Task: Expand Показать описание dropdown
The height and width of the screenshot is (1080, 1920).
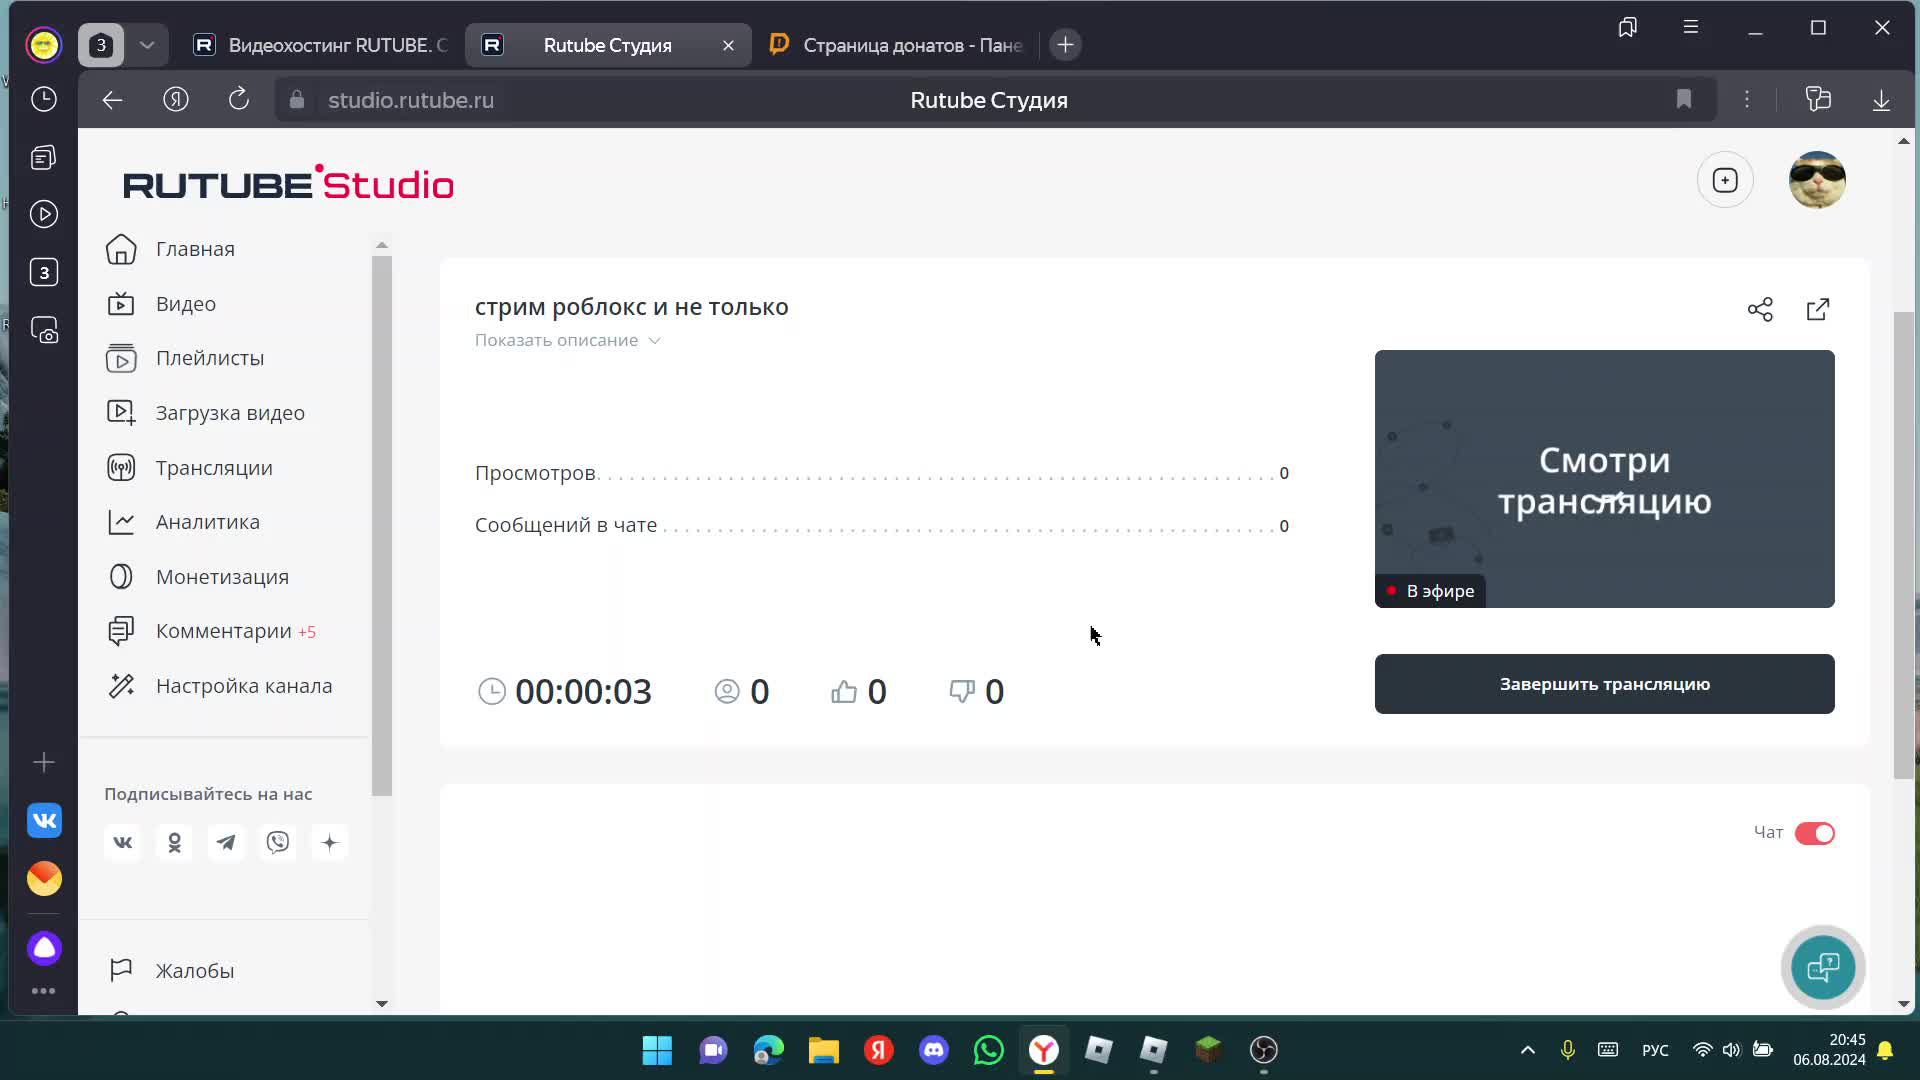Action: tap(567, 340)
